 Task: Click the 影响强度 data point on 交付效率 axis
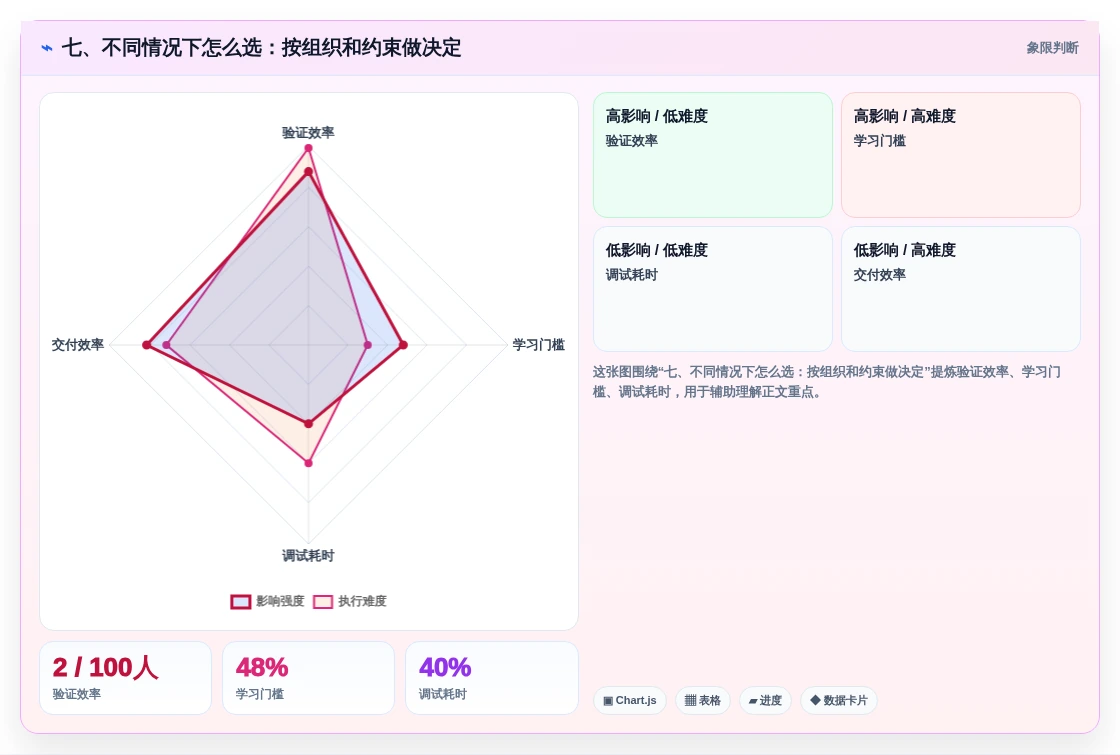coord(147,345)
